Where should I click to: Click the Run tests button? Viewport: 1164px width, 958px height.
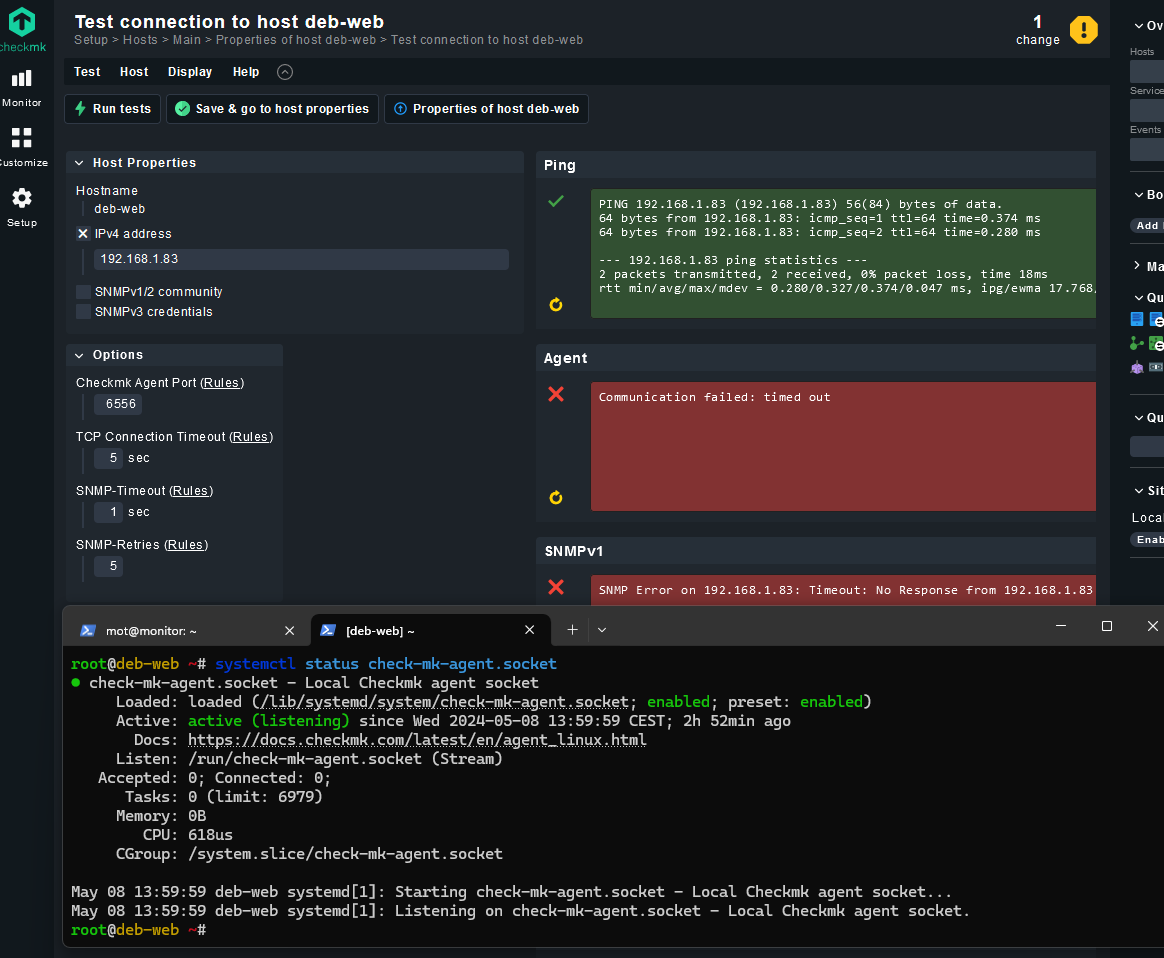113,109
